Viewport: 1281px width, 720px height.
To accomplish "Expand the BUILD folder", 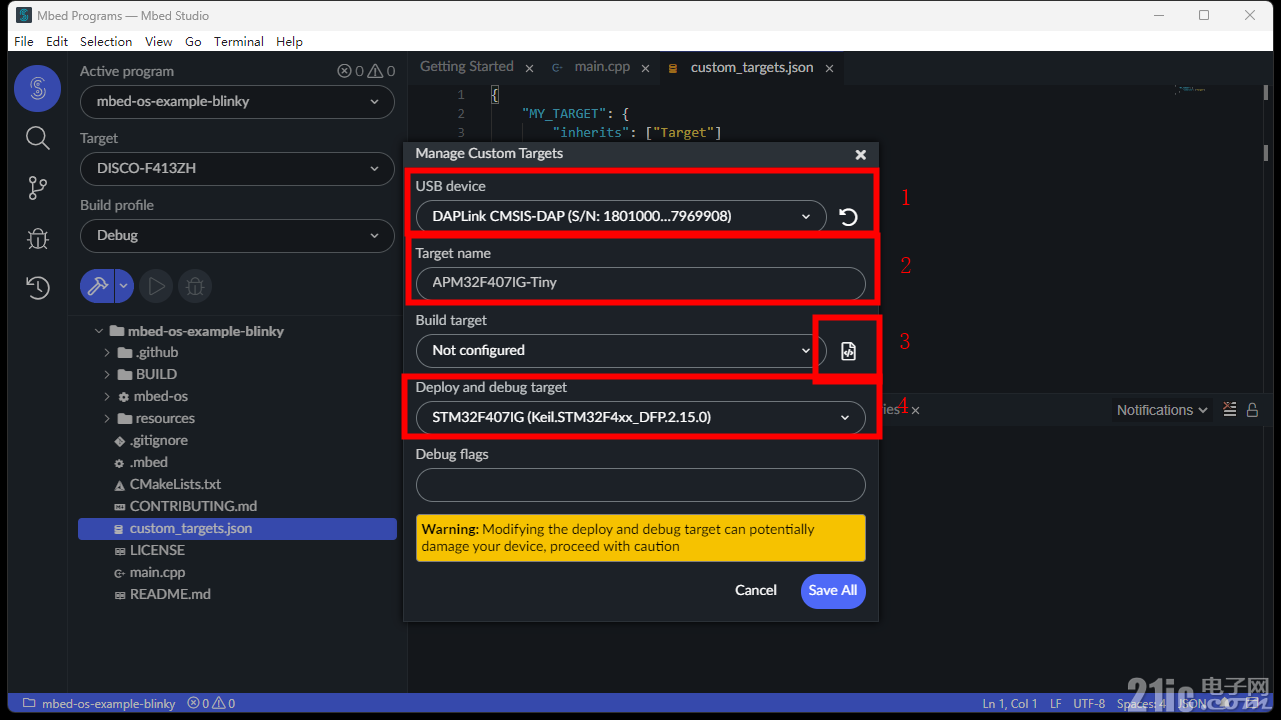I will tap(107, 375).
